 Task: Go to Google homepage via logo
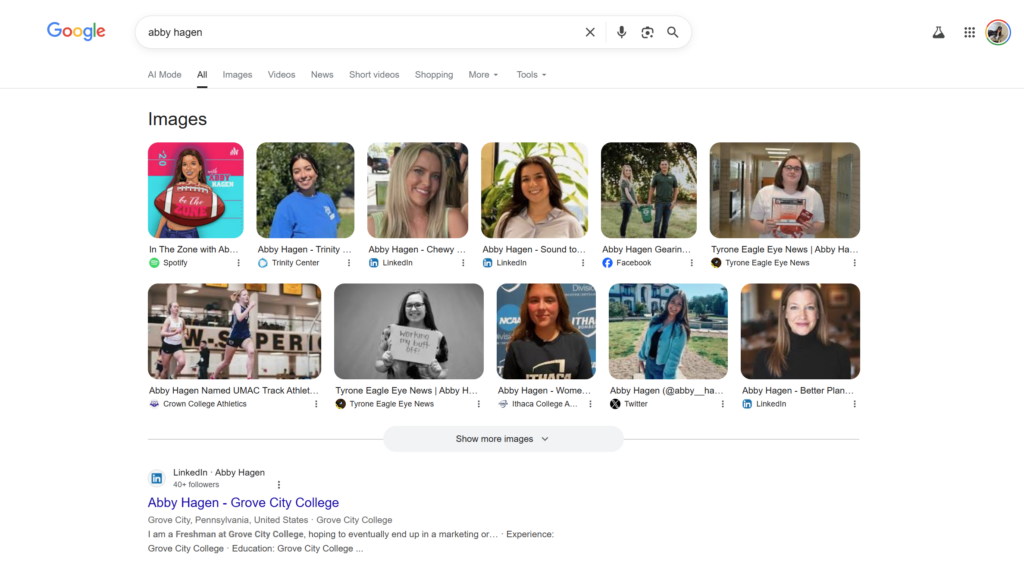(x=76, y=31)
